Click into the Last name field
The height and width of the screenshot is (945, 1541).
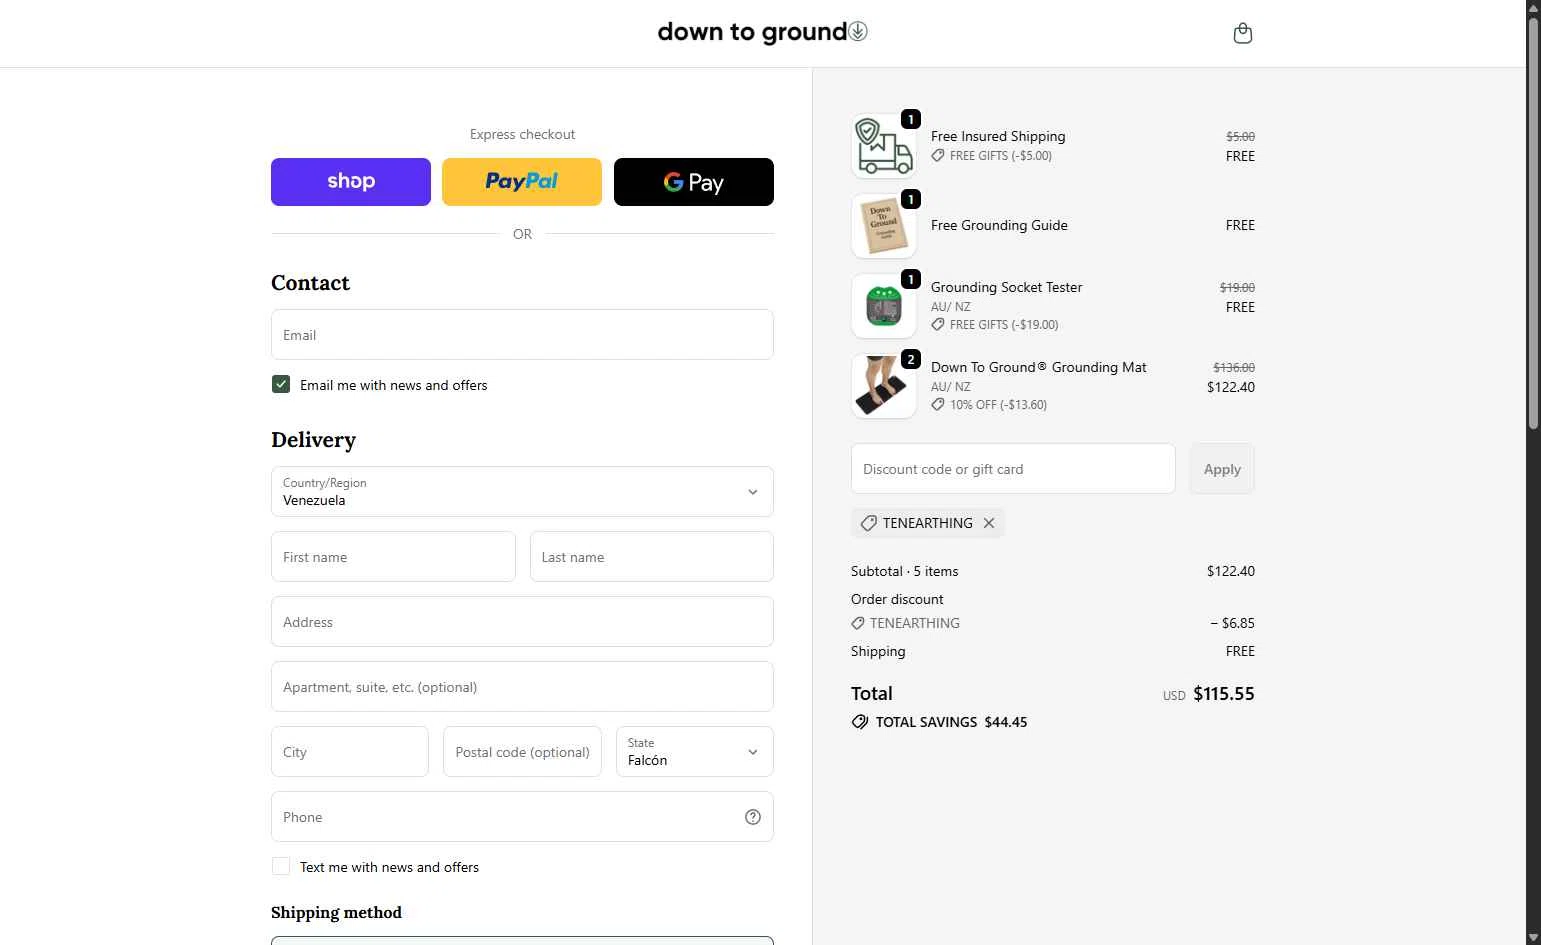(x=652, y=556)
